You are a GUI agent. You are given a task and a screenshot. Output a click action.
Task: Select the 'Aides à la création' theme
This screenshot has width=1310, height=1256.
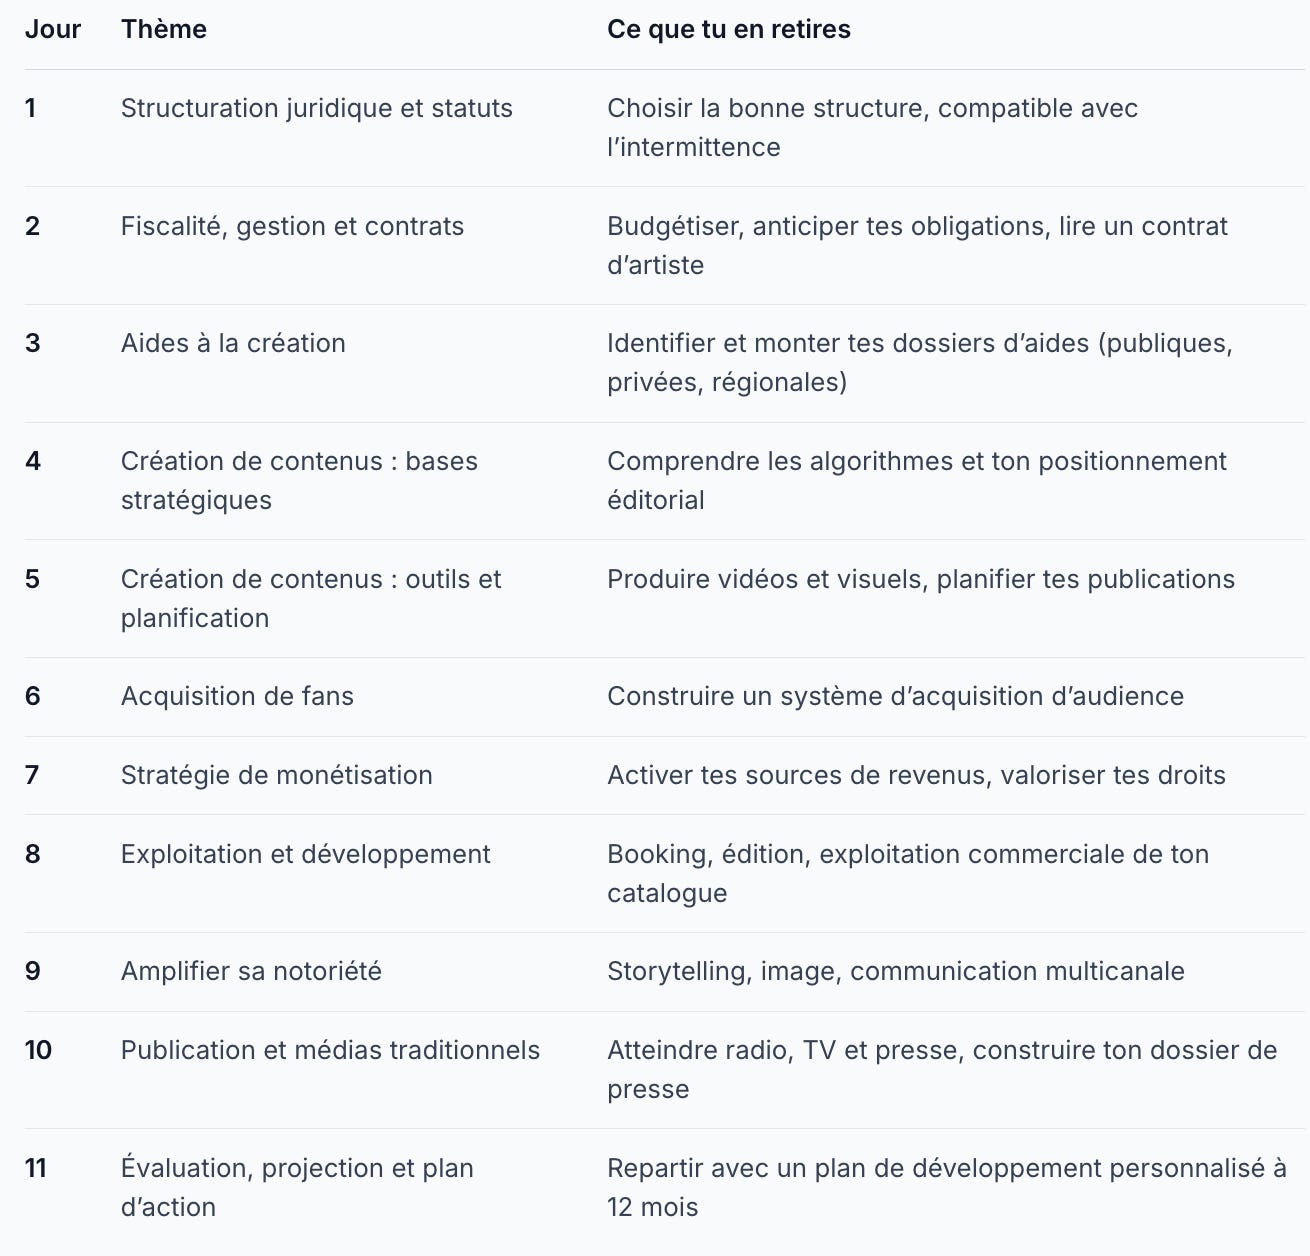point(233,343)
